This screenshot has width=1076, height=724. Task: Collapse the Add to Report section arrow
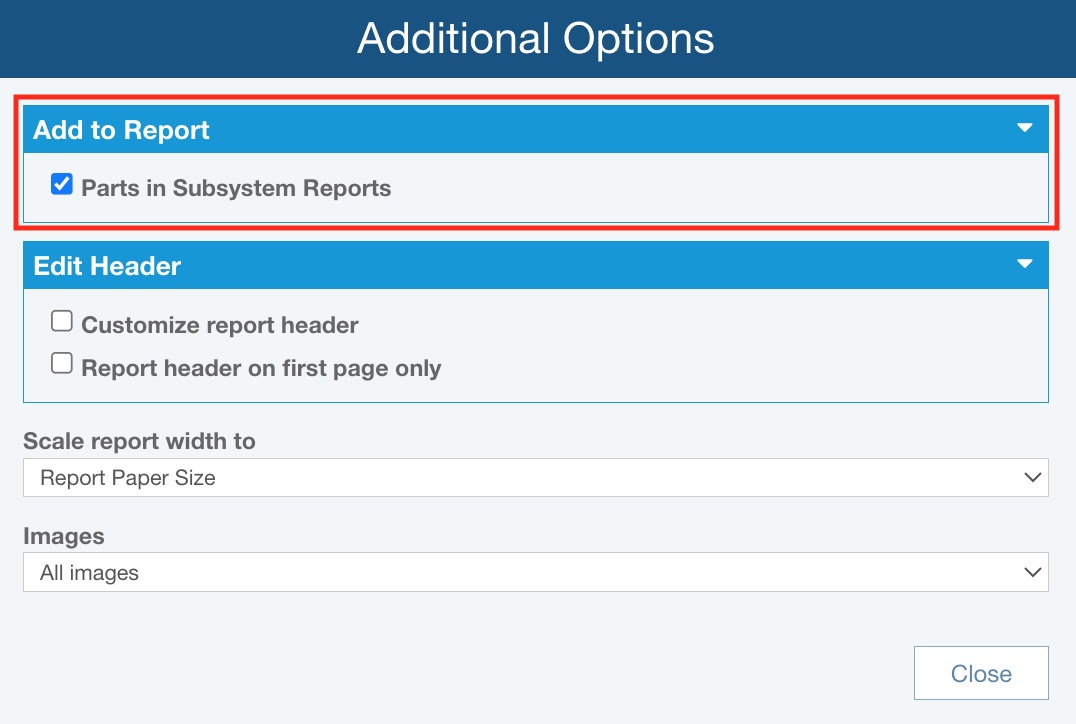click(x=1024, y=128)
